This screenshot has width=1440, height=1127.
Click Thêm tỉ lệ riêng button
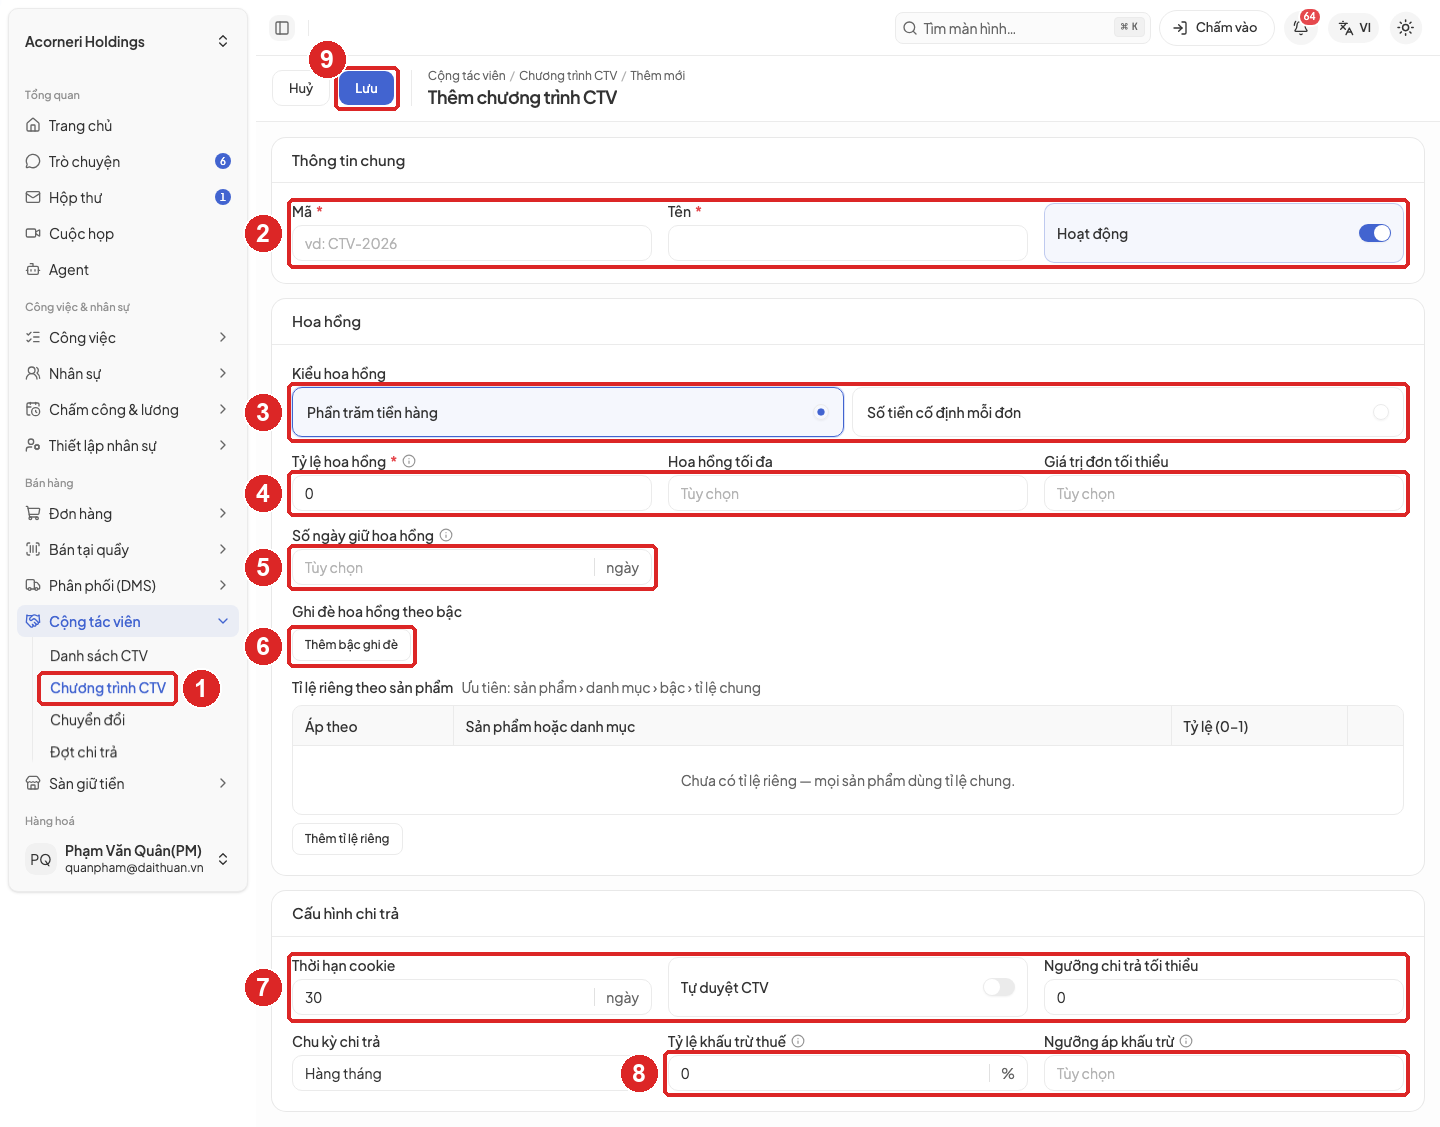[347, 839]
